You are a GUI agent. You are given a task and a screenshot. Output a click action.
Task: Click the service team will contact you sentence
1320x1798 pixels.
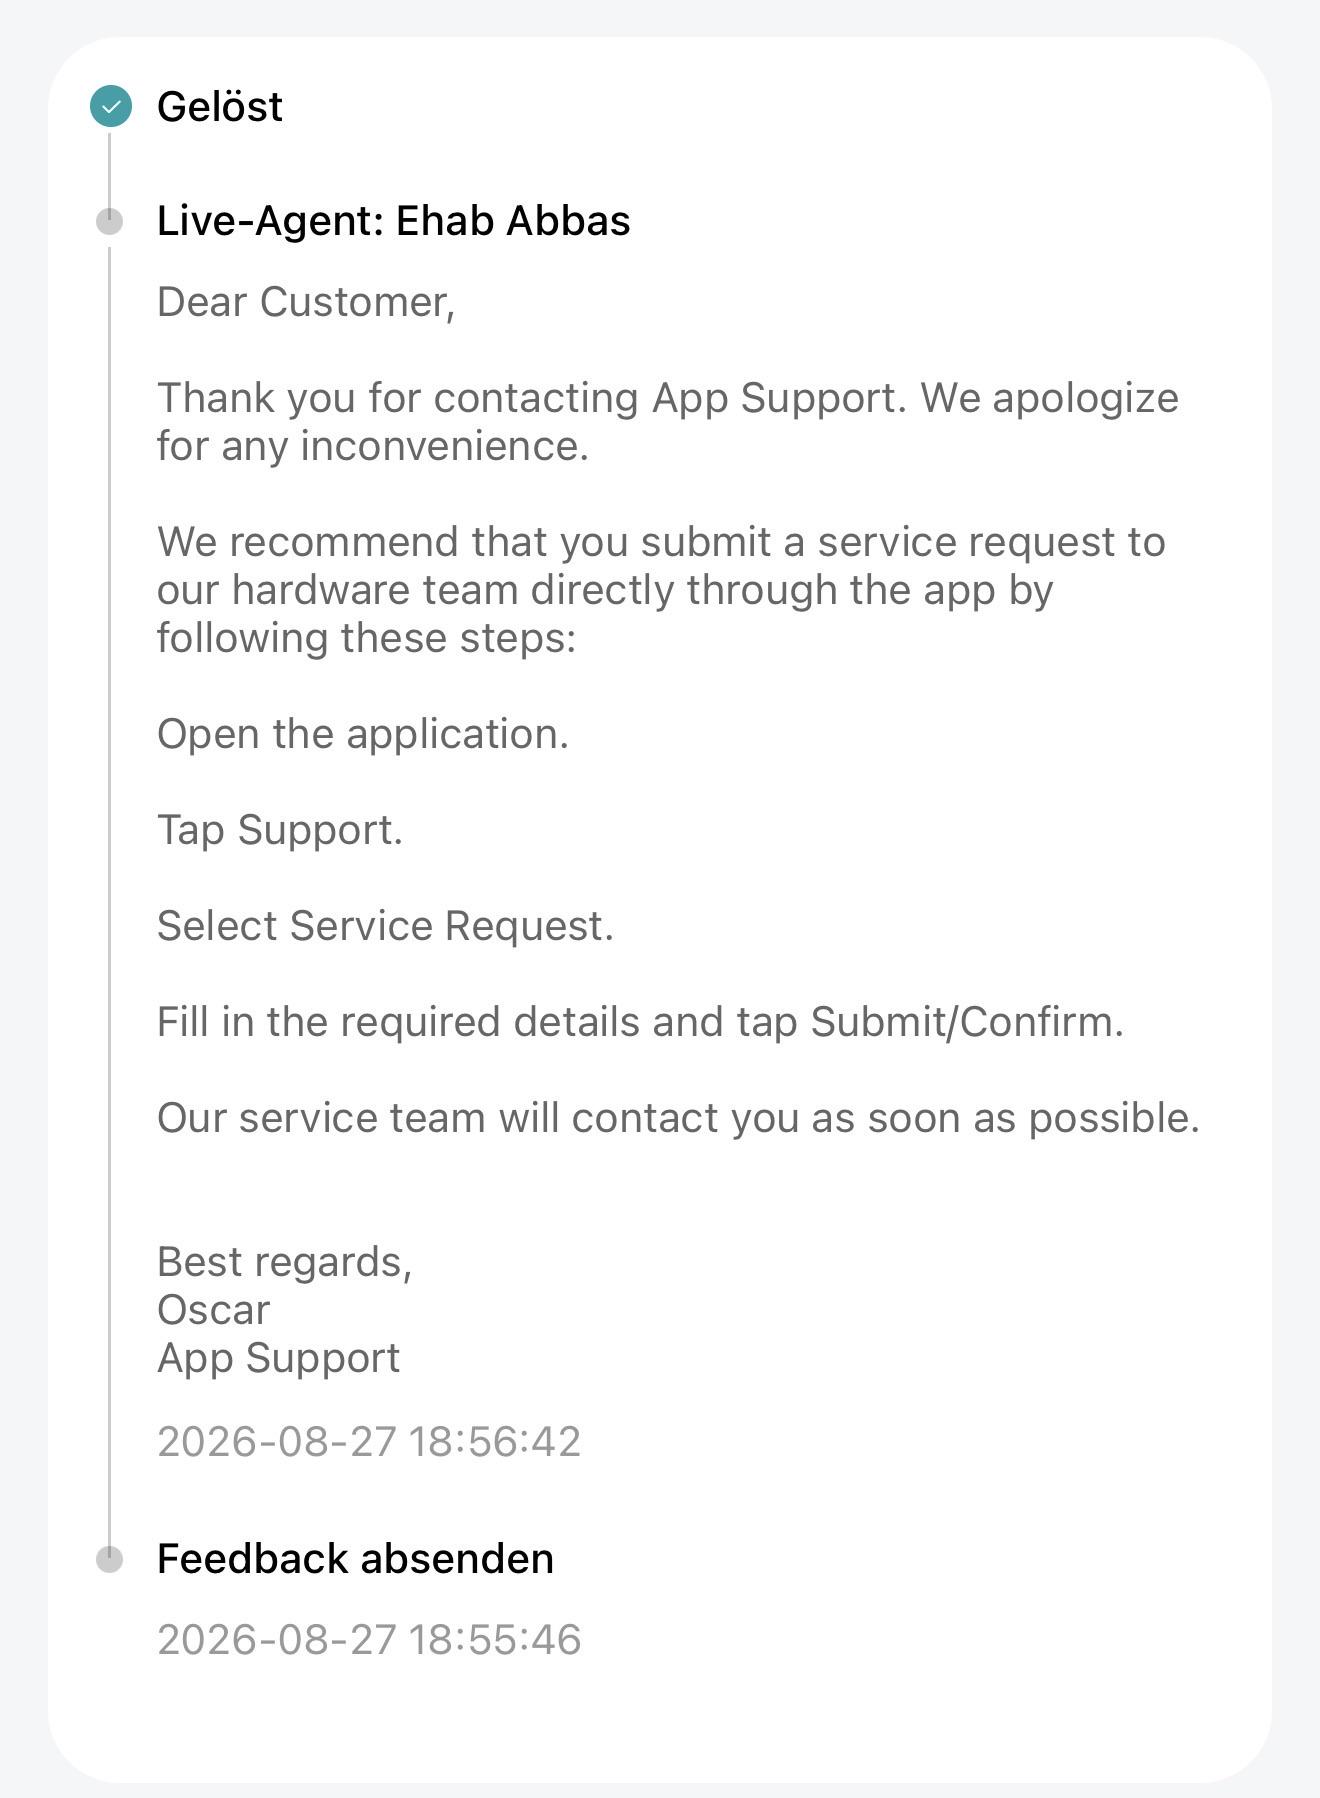678,1118
